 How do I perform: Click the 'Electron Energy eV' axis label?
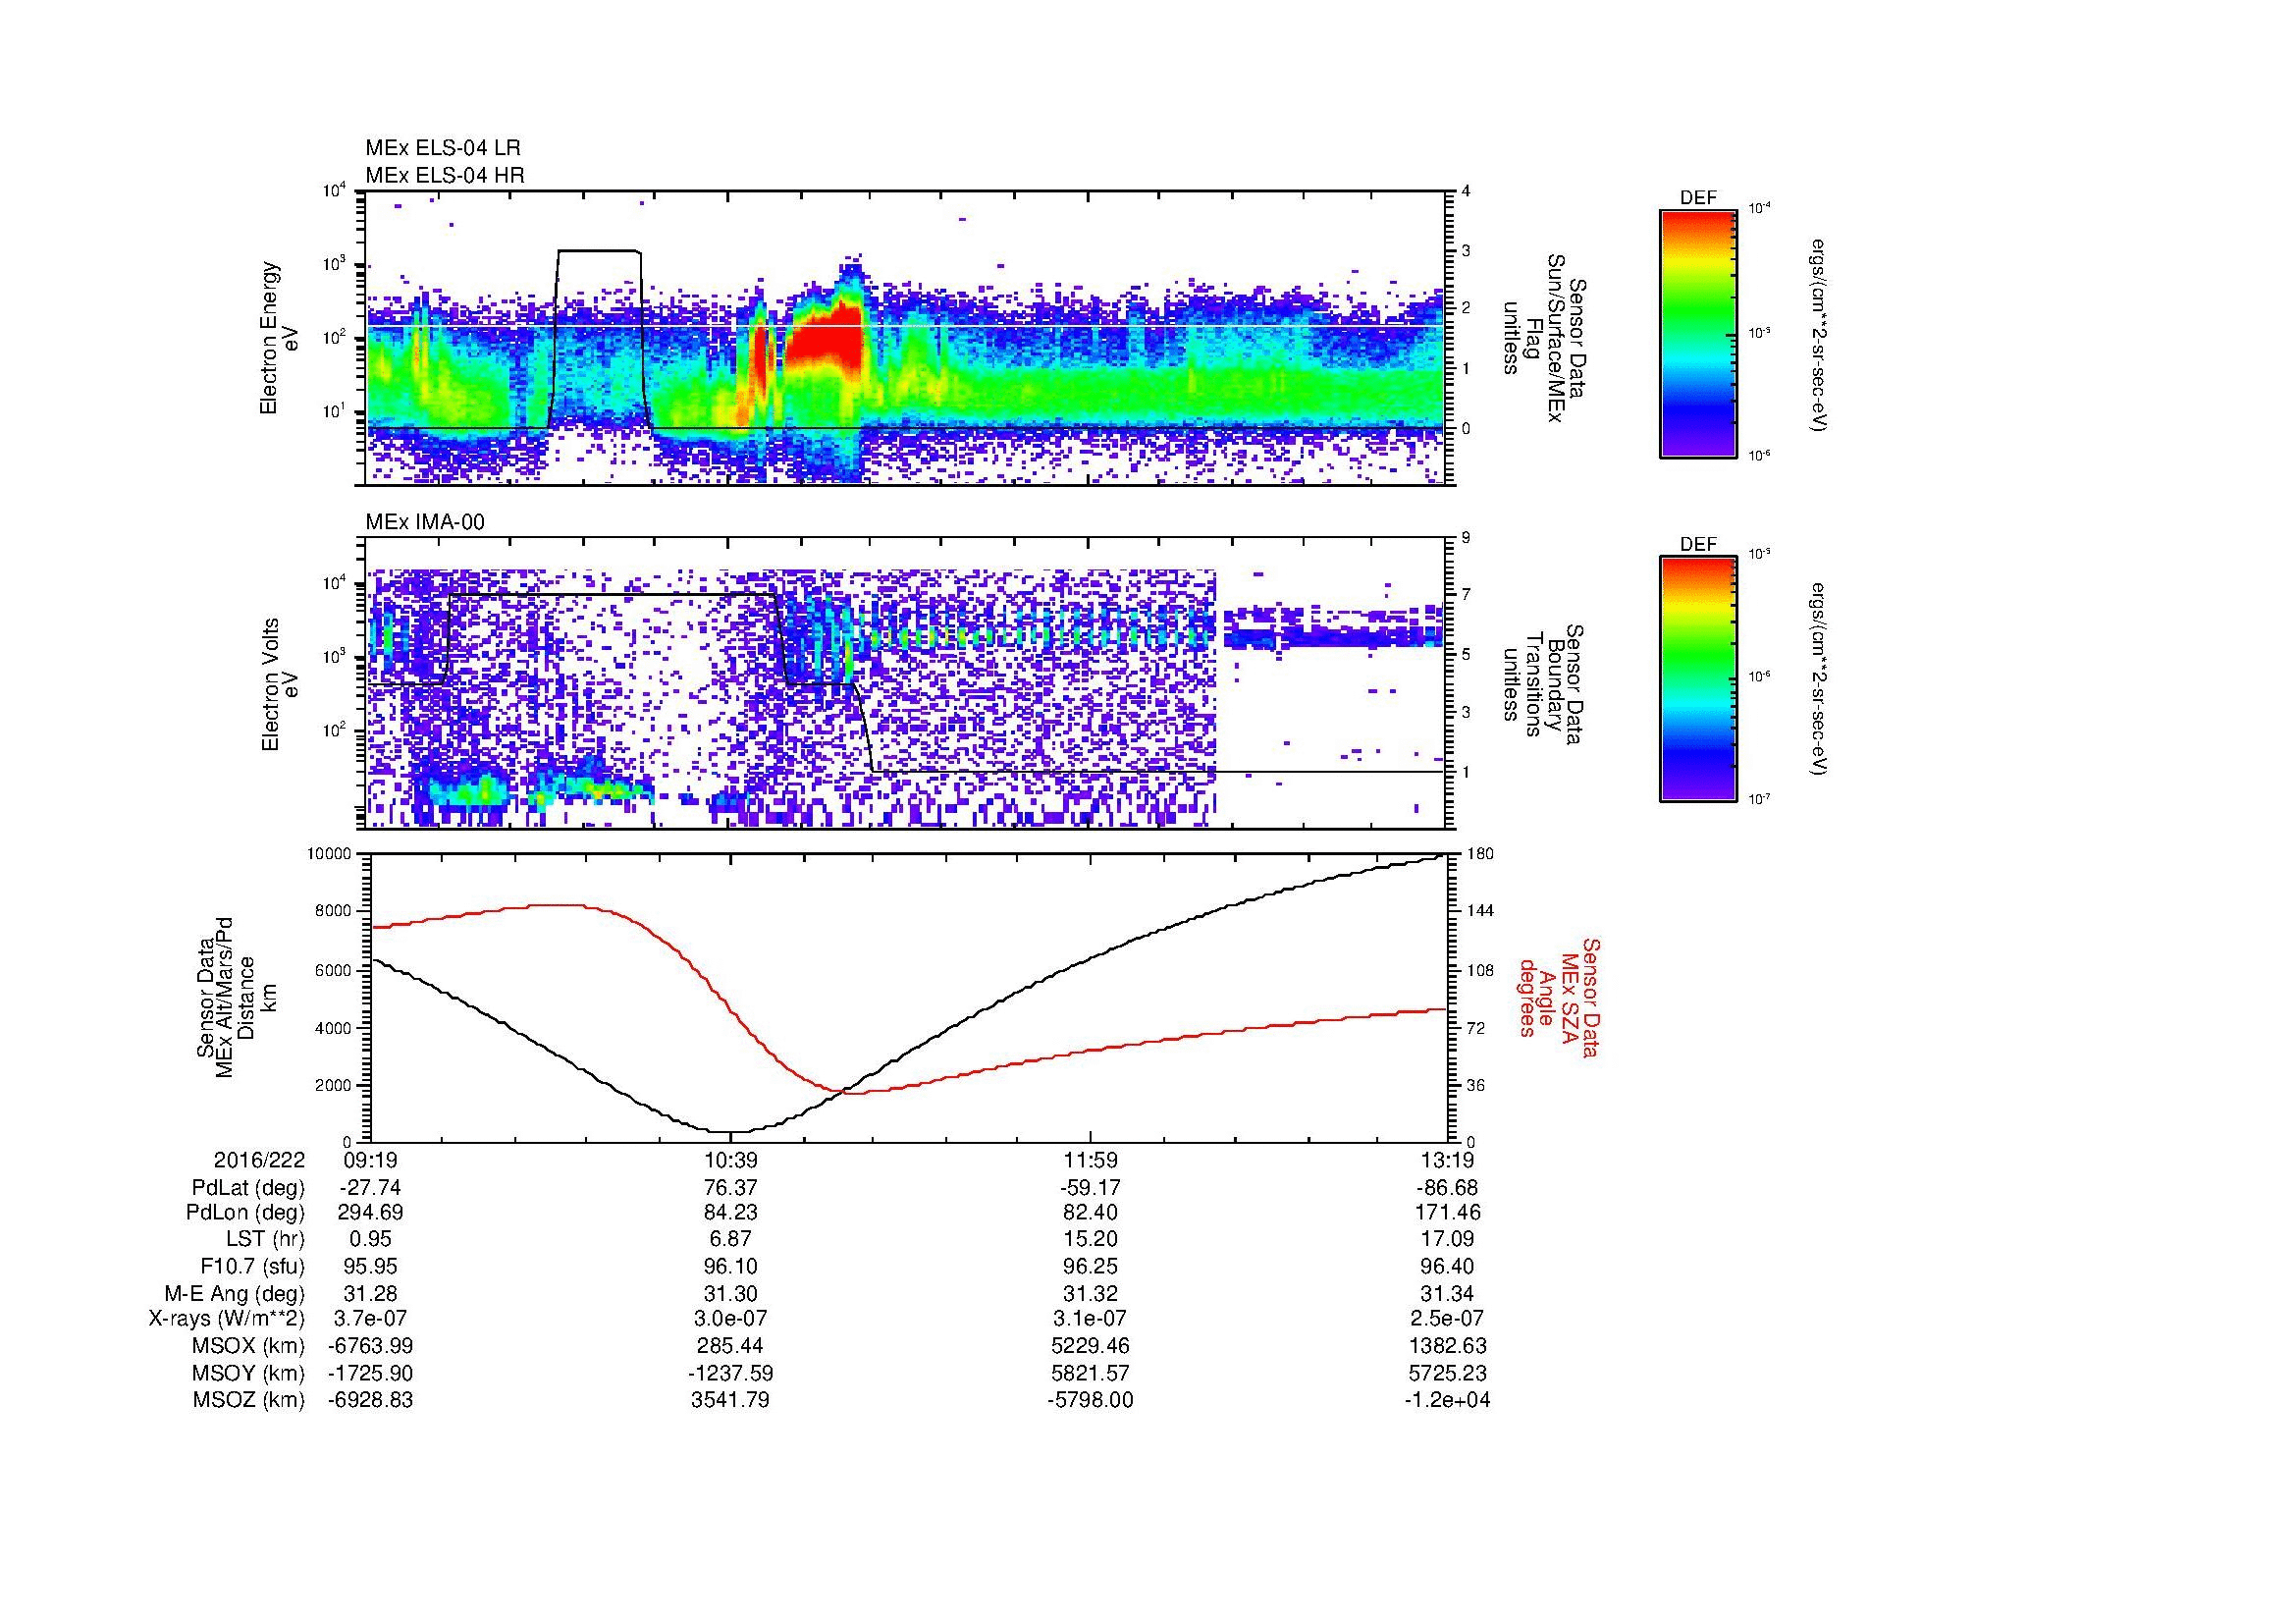pos(279,338)
